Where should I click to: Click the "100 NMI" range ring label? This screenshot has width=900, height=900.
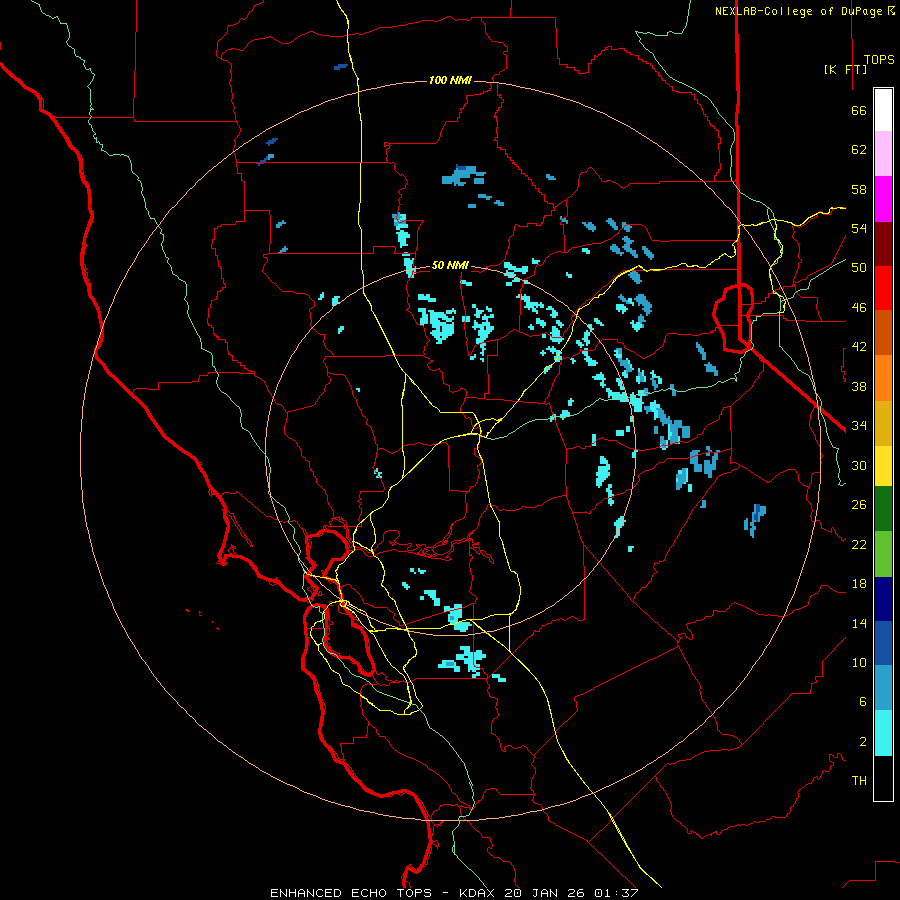point(450,80)
